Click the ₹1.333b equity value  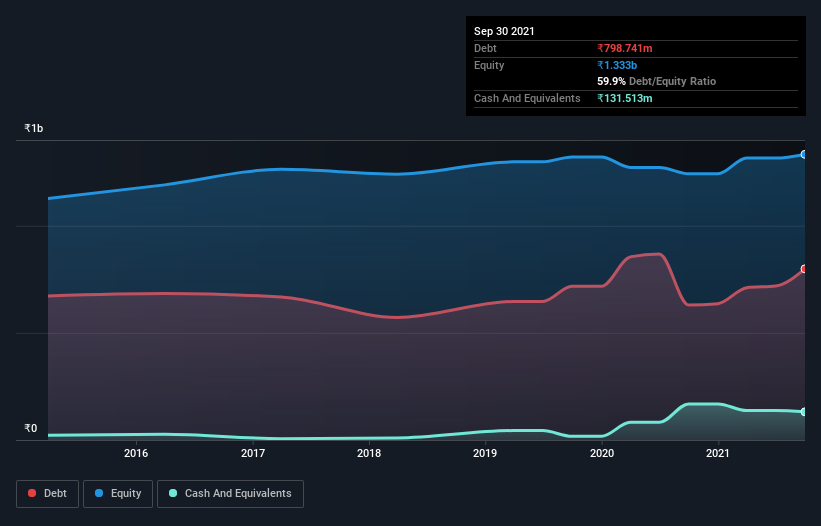617,65
